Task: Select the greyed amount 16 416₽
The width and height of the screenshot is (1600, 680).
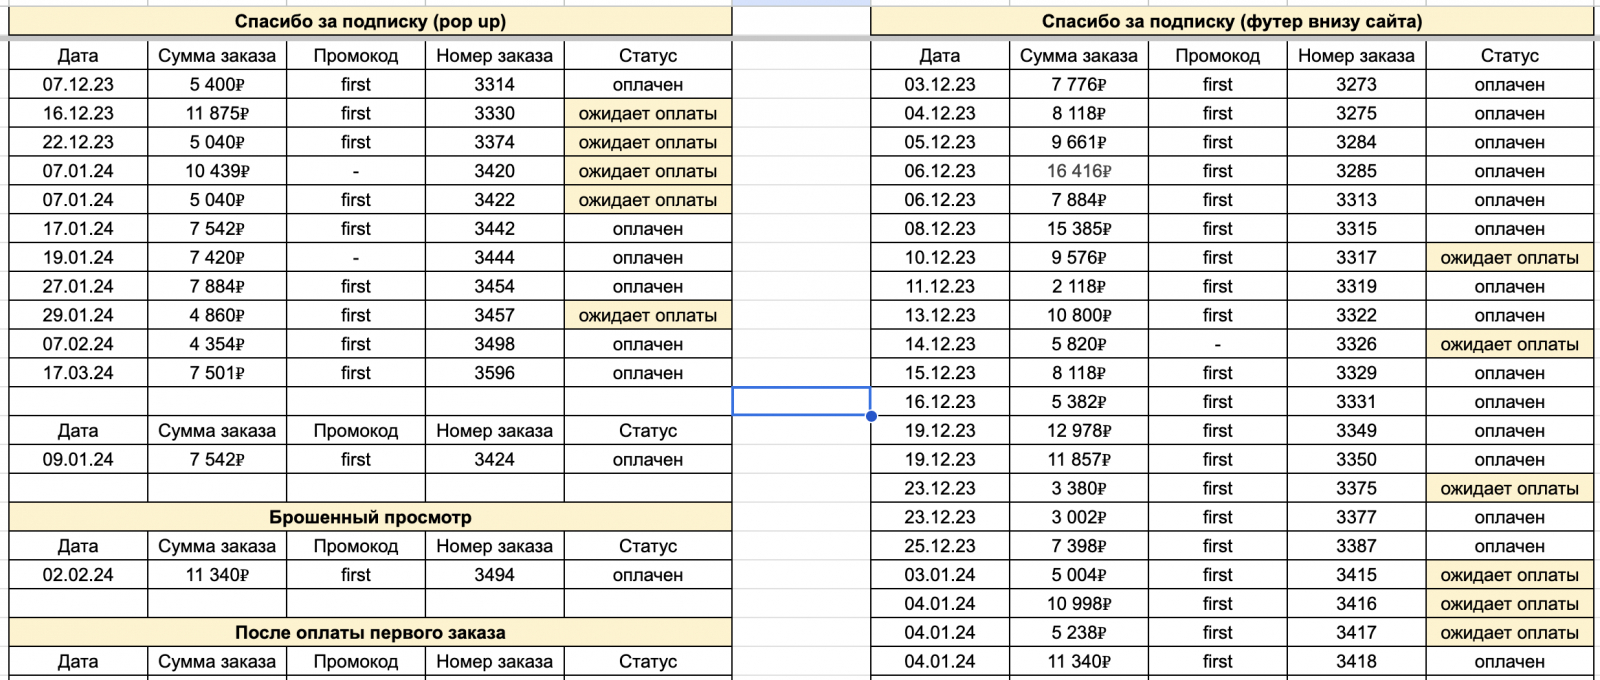Action: (1079, 171)
